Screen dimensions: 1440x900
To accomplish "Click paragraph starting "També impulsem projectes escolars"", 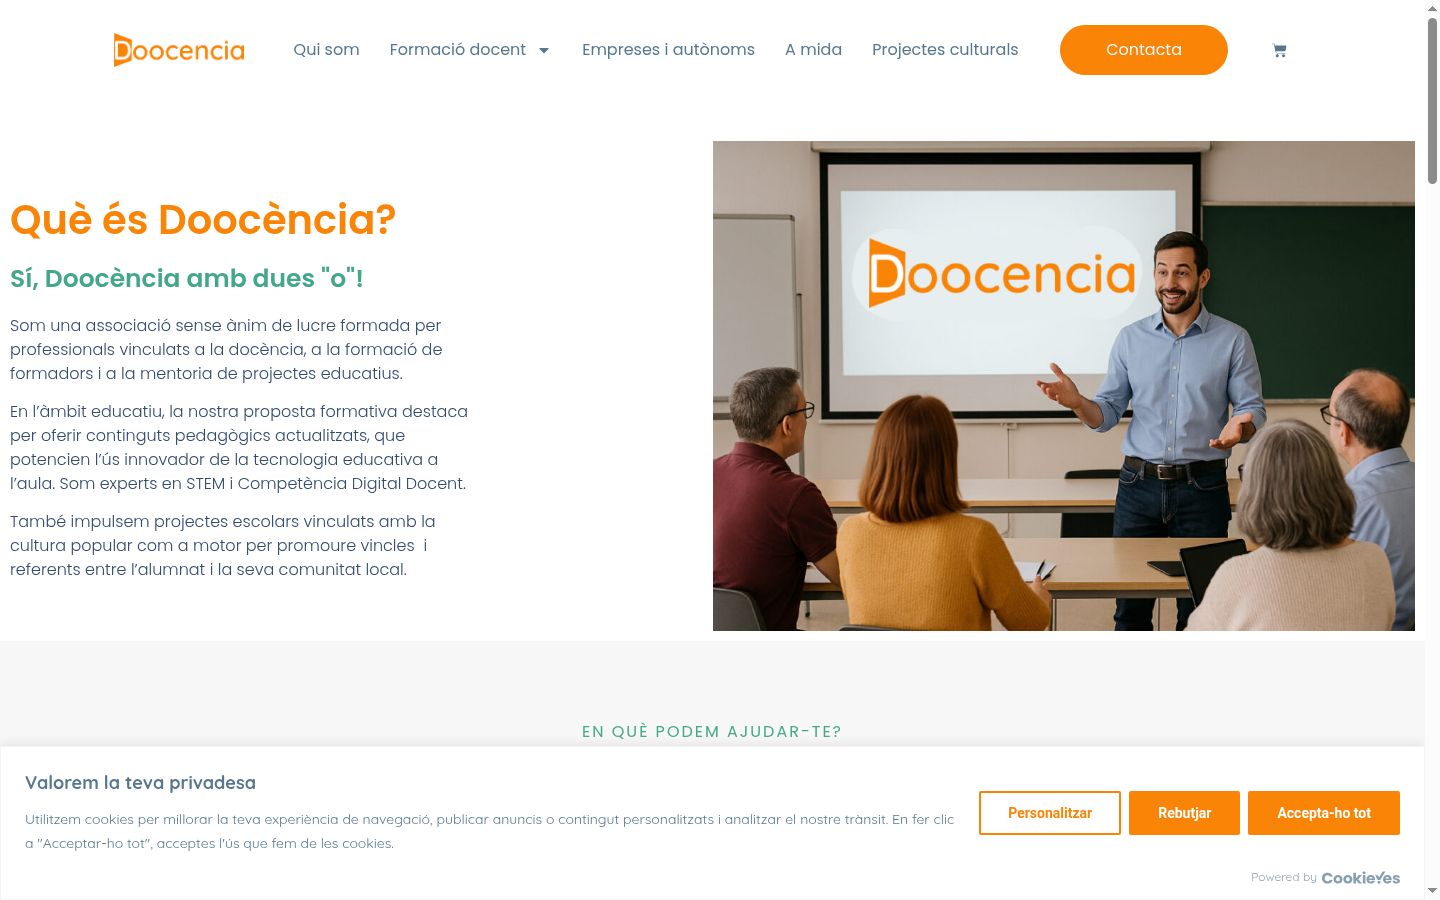I will coord(223,546).
